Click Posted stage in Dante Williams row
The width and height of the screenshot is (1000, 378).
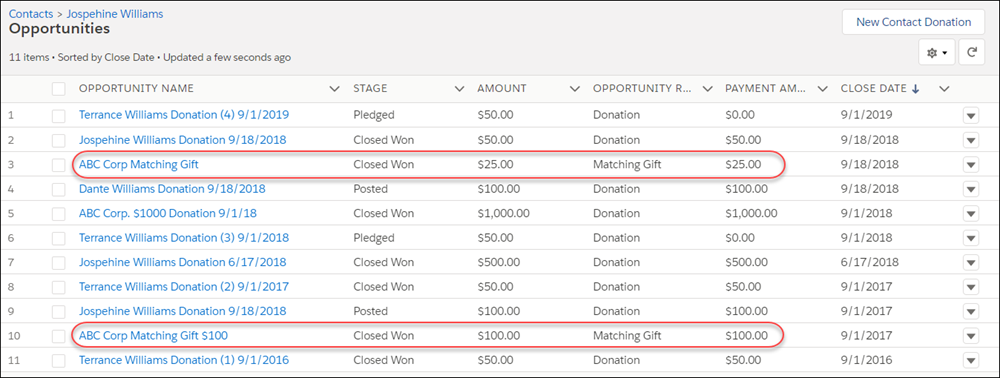click(x=371, y=189)
